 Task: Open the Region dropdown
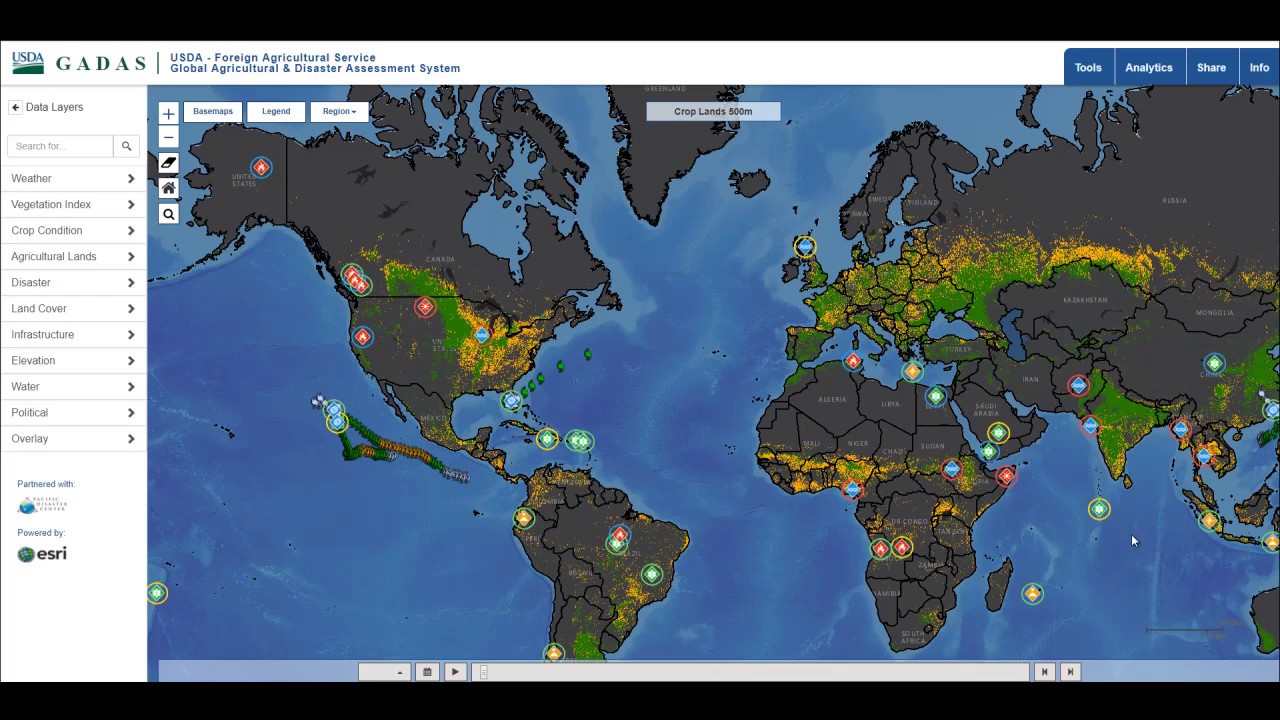[339, 111]
